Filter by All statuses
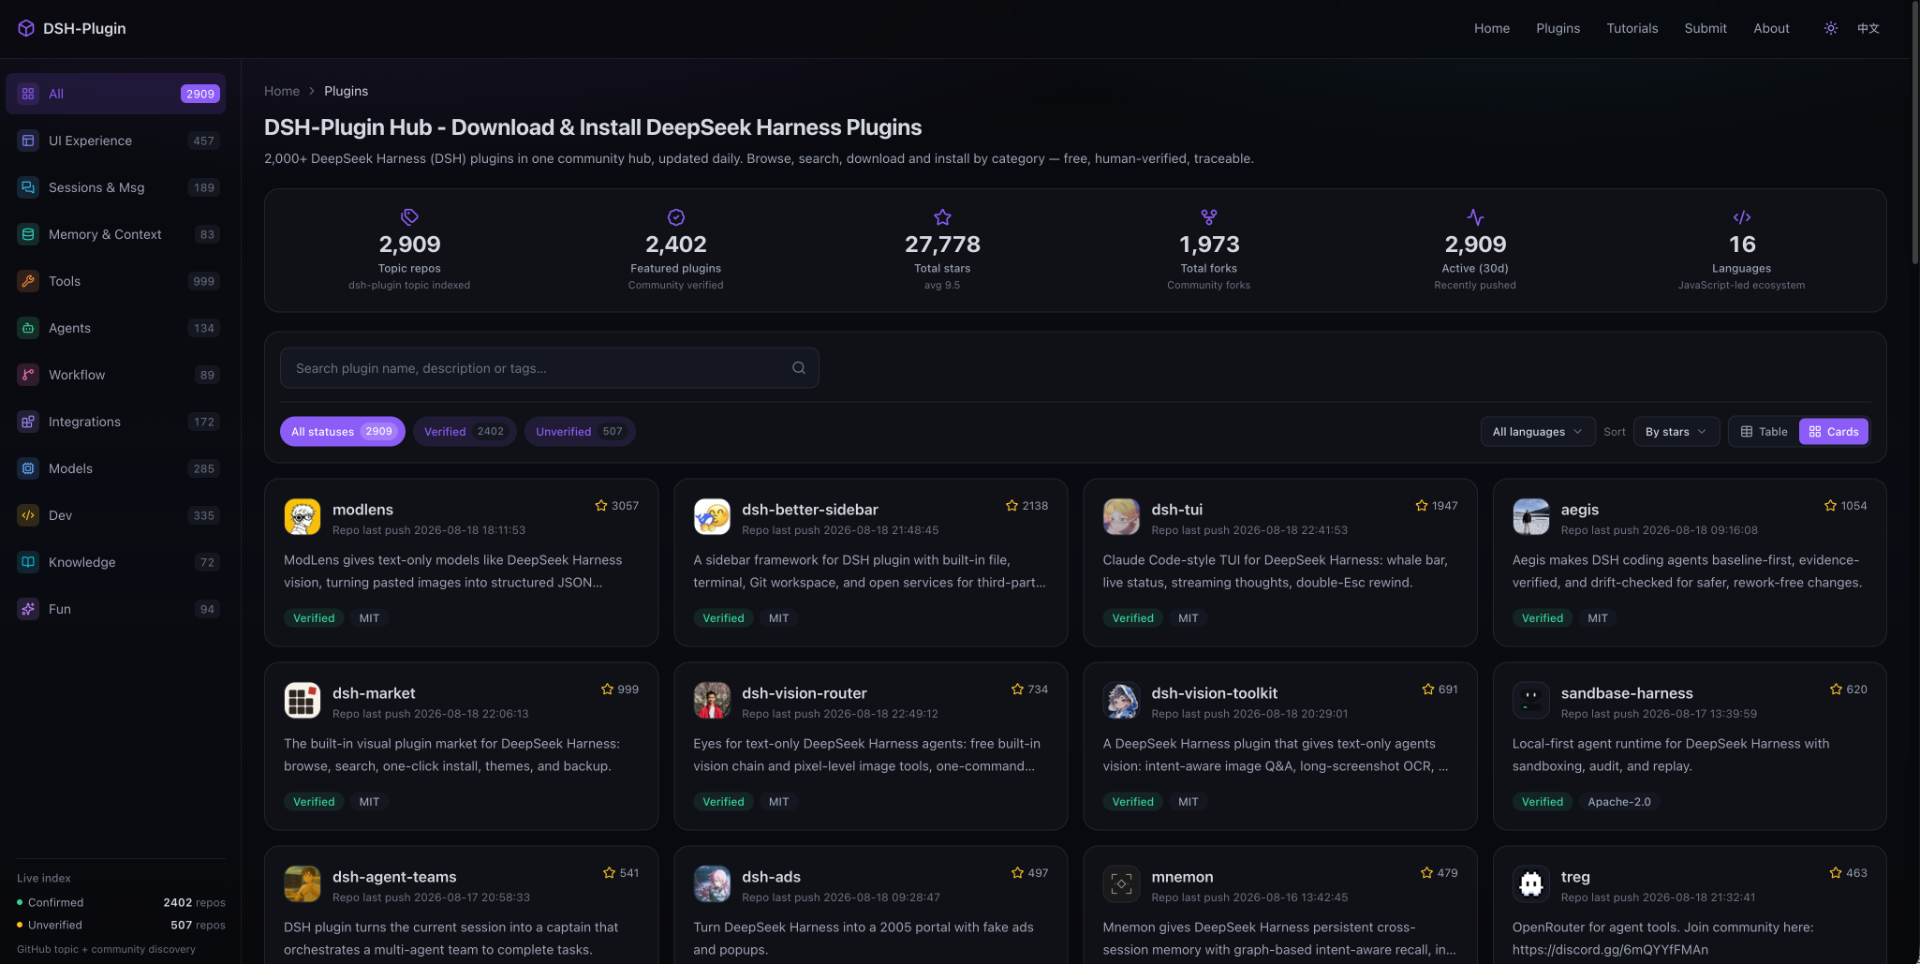 coord(342,432)
